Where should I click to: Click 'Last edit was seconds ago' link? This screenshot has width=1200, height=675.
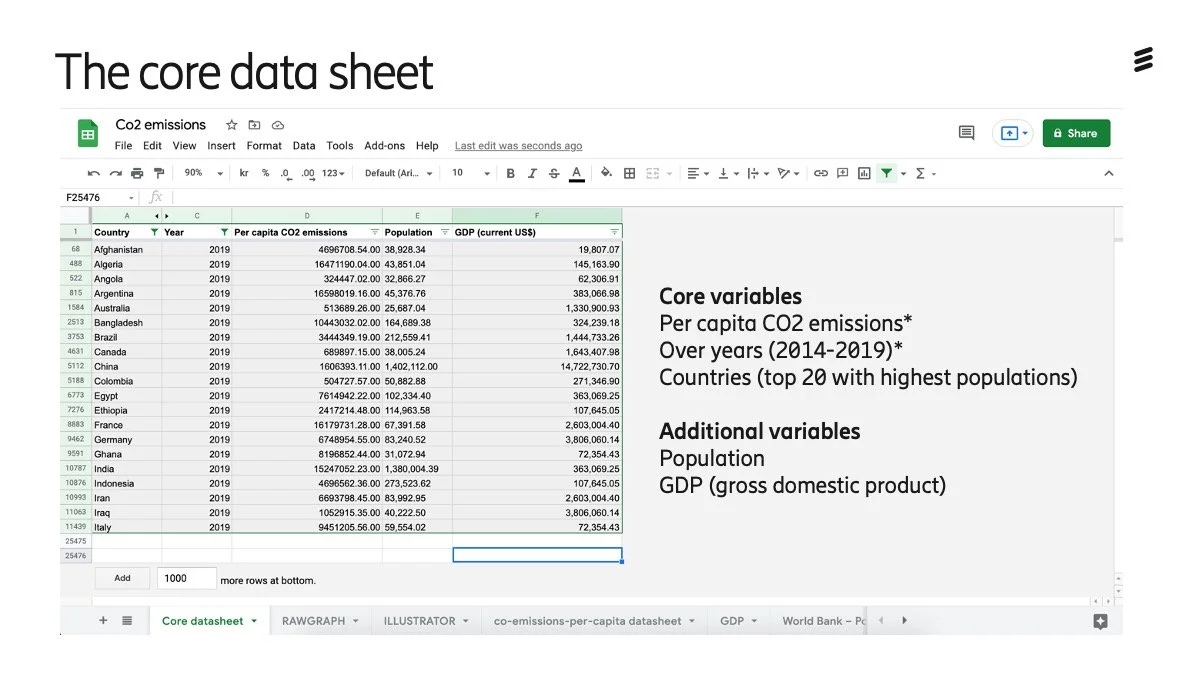coord(518,146)
